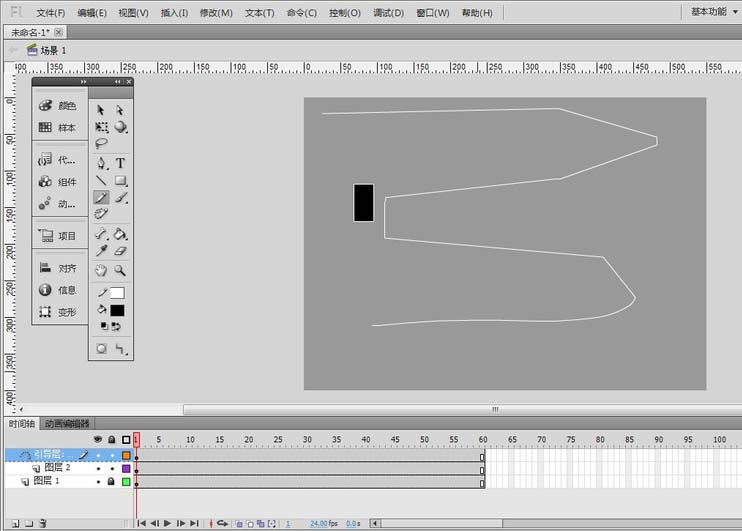Click the 场景 1 scene label
This screenshot has width=742, height=531.
(x=53, y=50)
